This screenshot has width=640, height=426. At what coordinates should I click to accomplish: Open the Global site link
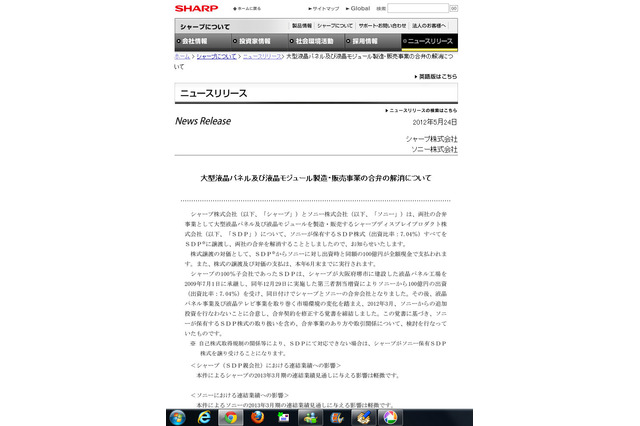[x=358, y=8]
